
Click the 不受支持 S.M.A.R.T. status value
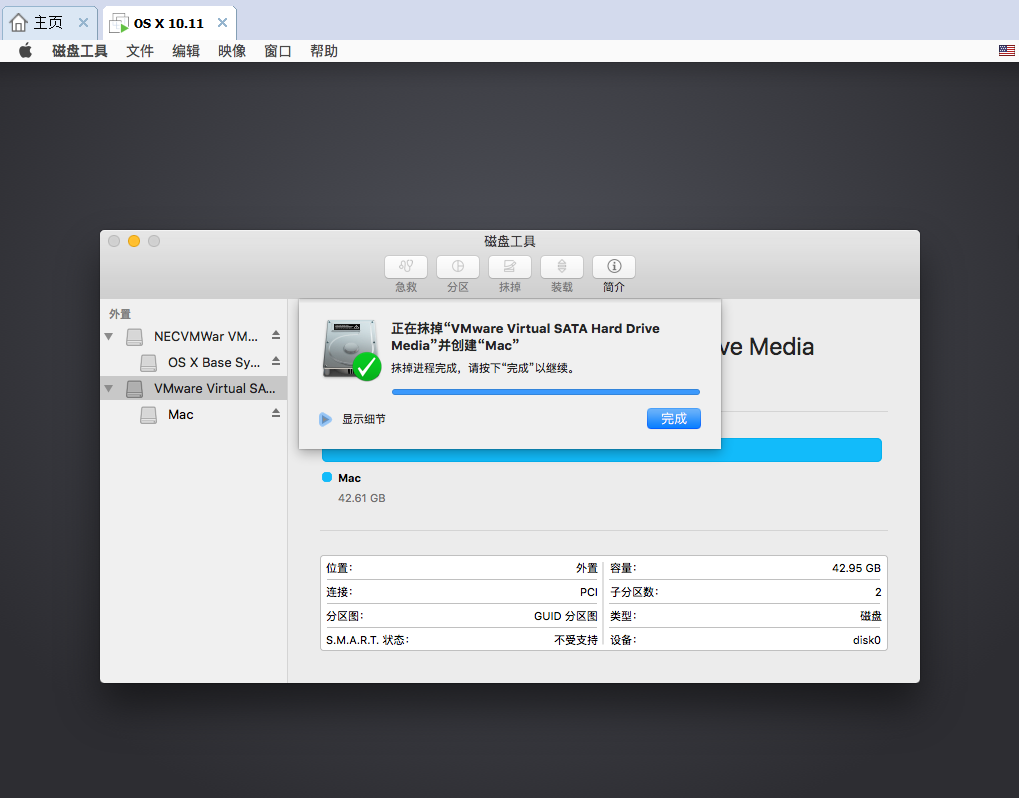coord(576,640)
